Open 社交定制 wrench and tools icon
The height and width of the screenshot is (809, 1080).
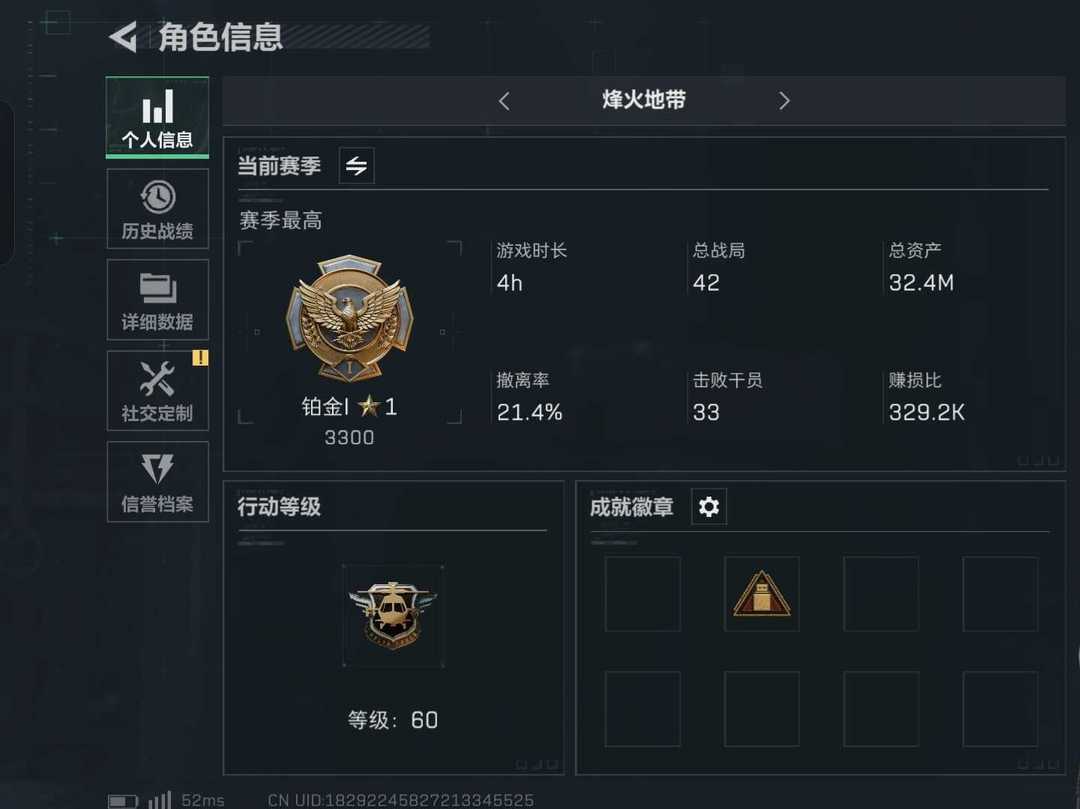(157, 379)
